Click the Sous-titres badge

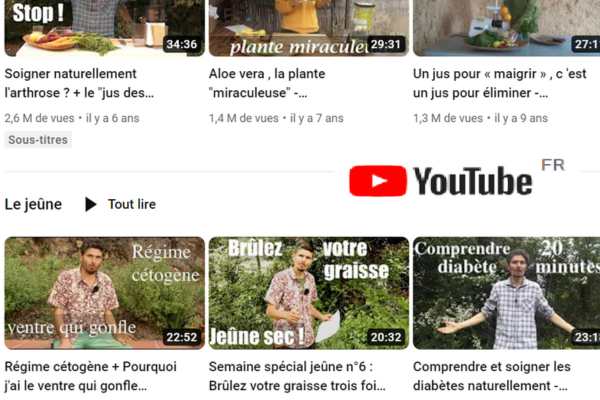(x=38, y=140)
